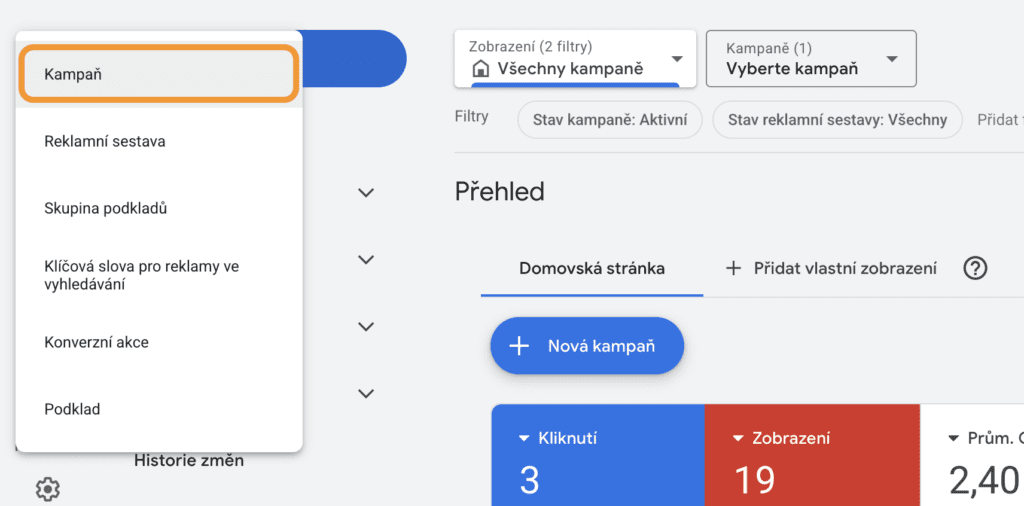Expand the first sidebar chevron section
The height and width of the screenshot is (506, 1024).
click(366, 193)
